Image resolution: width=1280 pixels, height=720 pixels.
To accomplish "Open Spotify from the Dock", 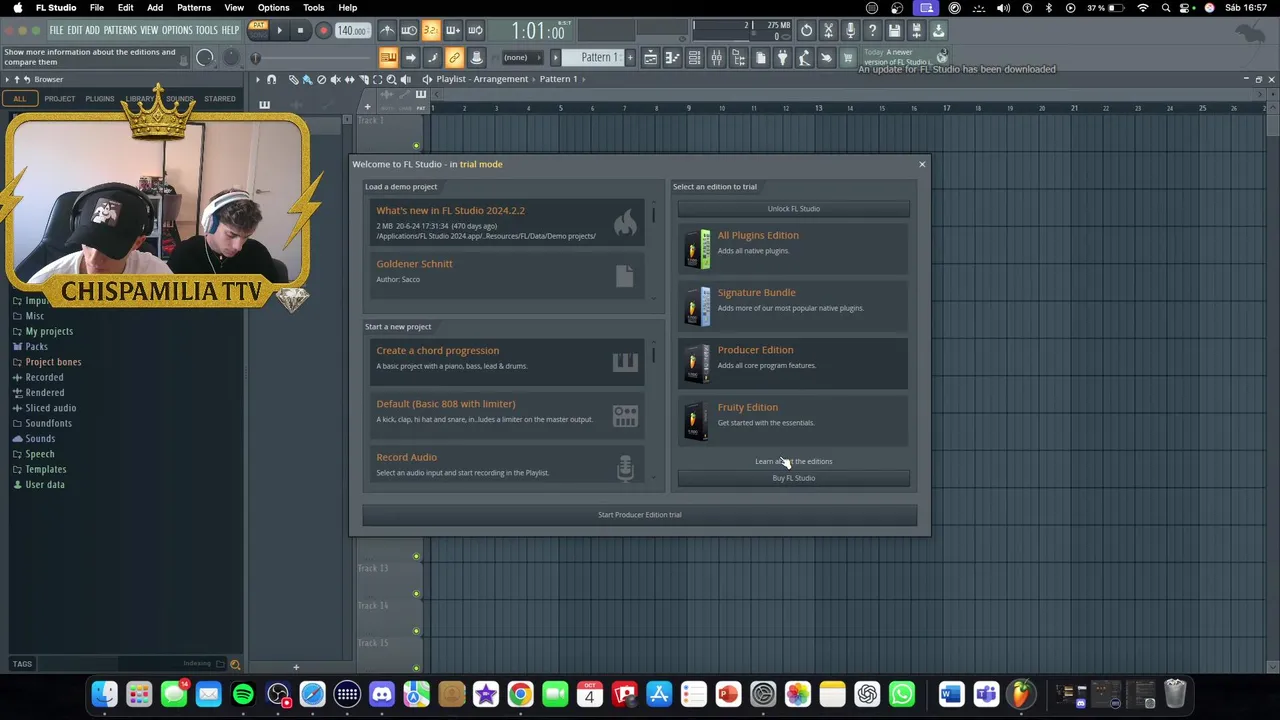I will coord(243,693).
